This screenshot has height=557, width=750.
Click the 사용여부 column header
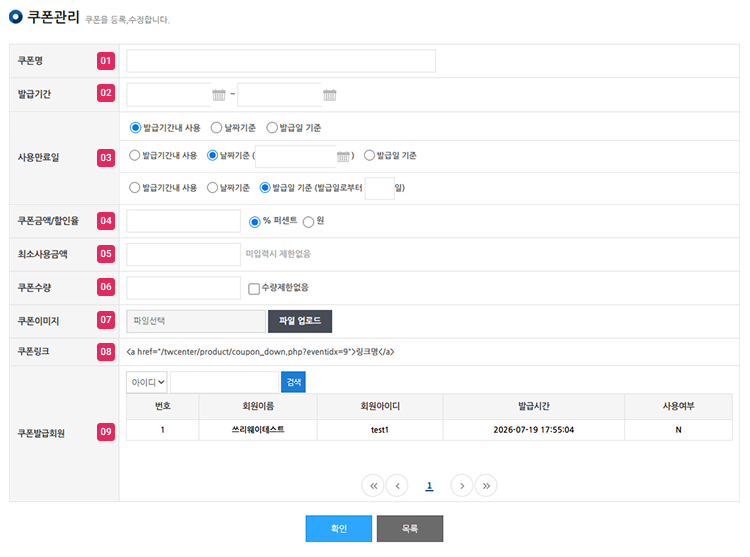tap(678, 406)
